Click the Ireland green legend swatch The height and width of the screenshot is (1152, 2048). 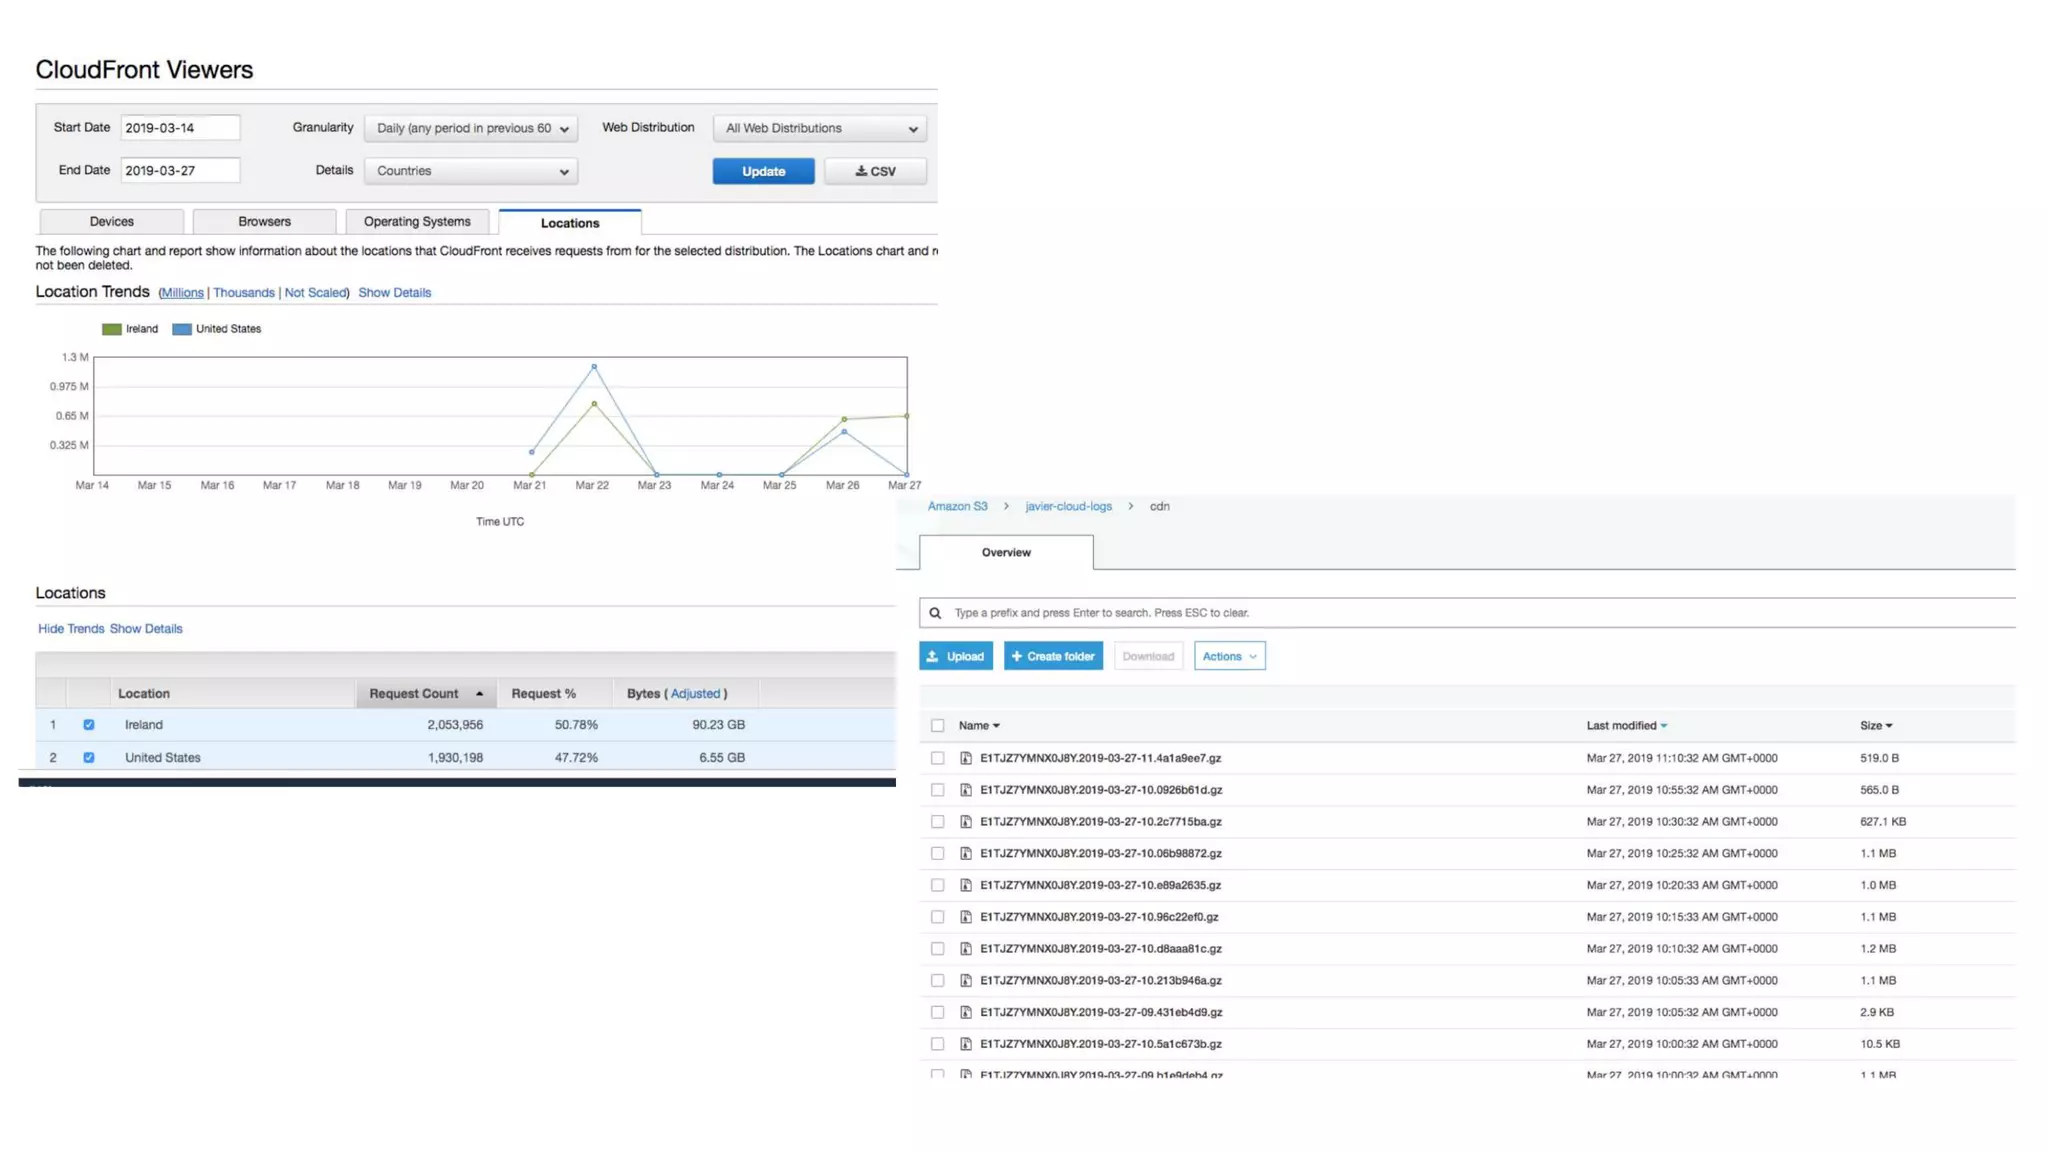pyautogui.click(x=112, y=329)
